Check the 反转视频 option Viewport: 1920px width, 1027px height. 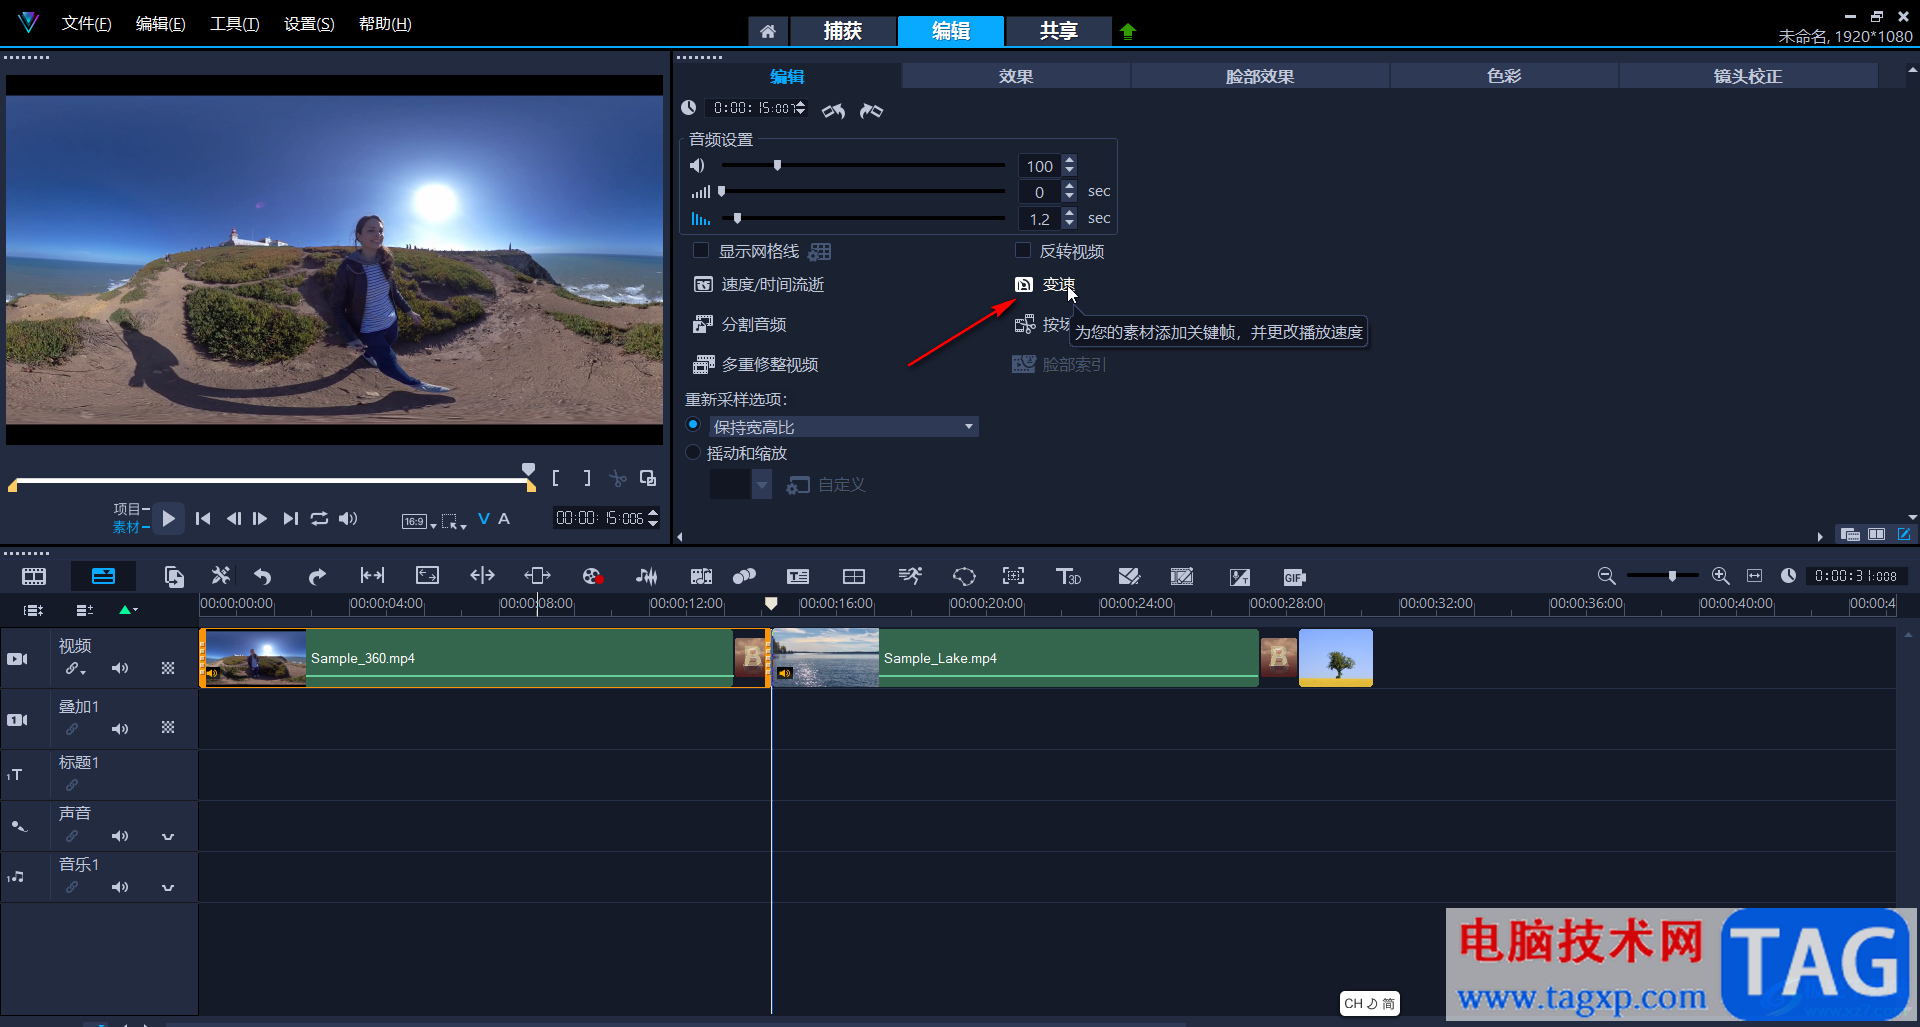pos(1023,251)
